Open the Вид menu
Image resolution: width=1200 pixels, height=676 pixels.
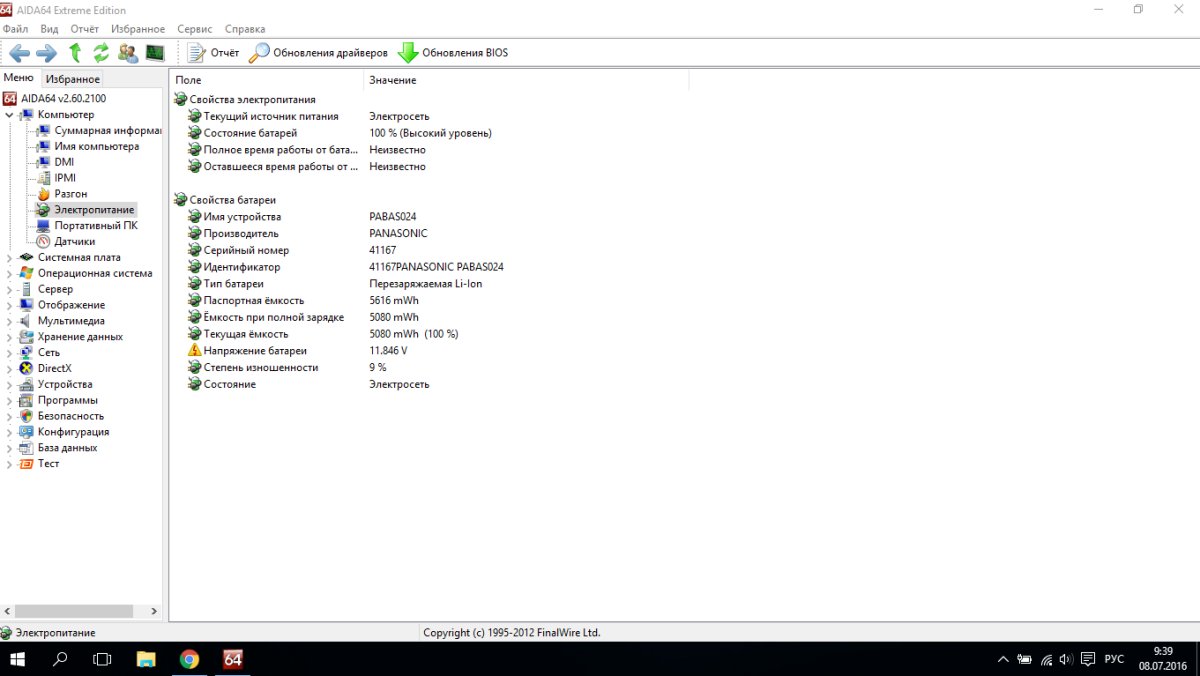point(49,29)
